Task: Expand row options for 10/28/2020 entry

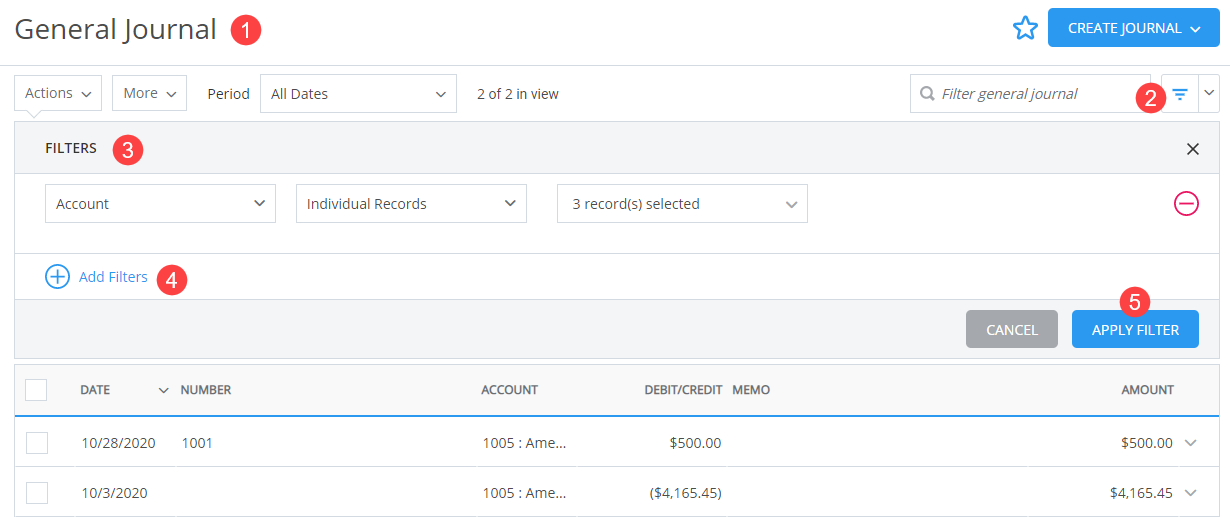Action: [1190, 443]
